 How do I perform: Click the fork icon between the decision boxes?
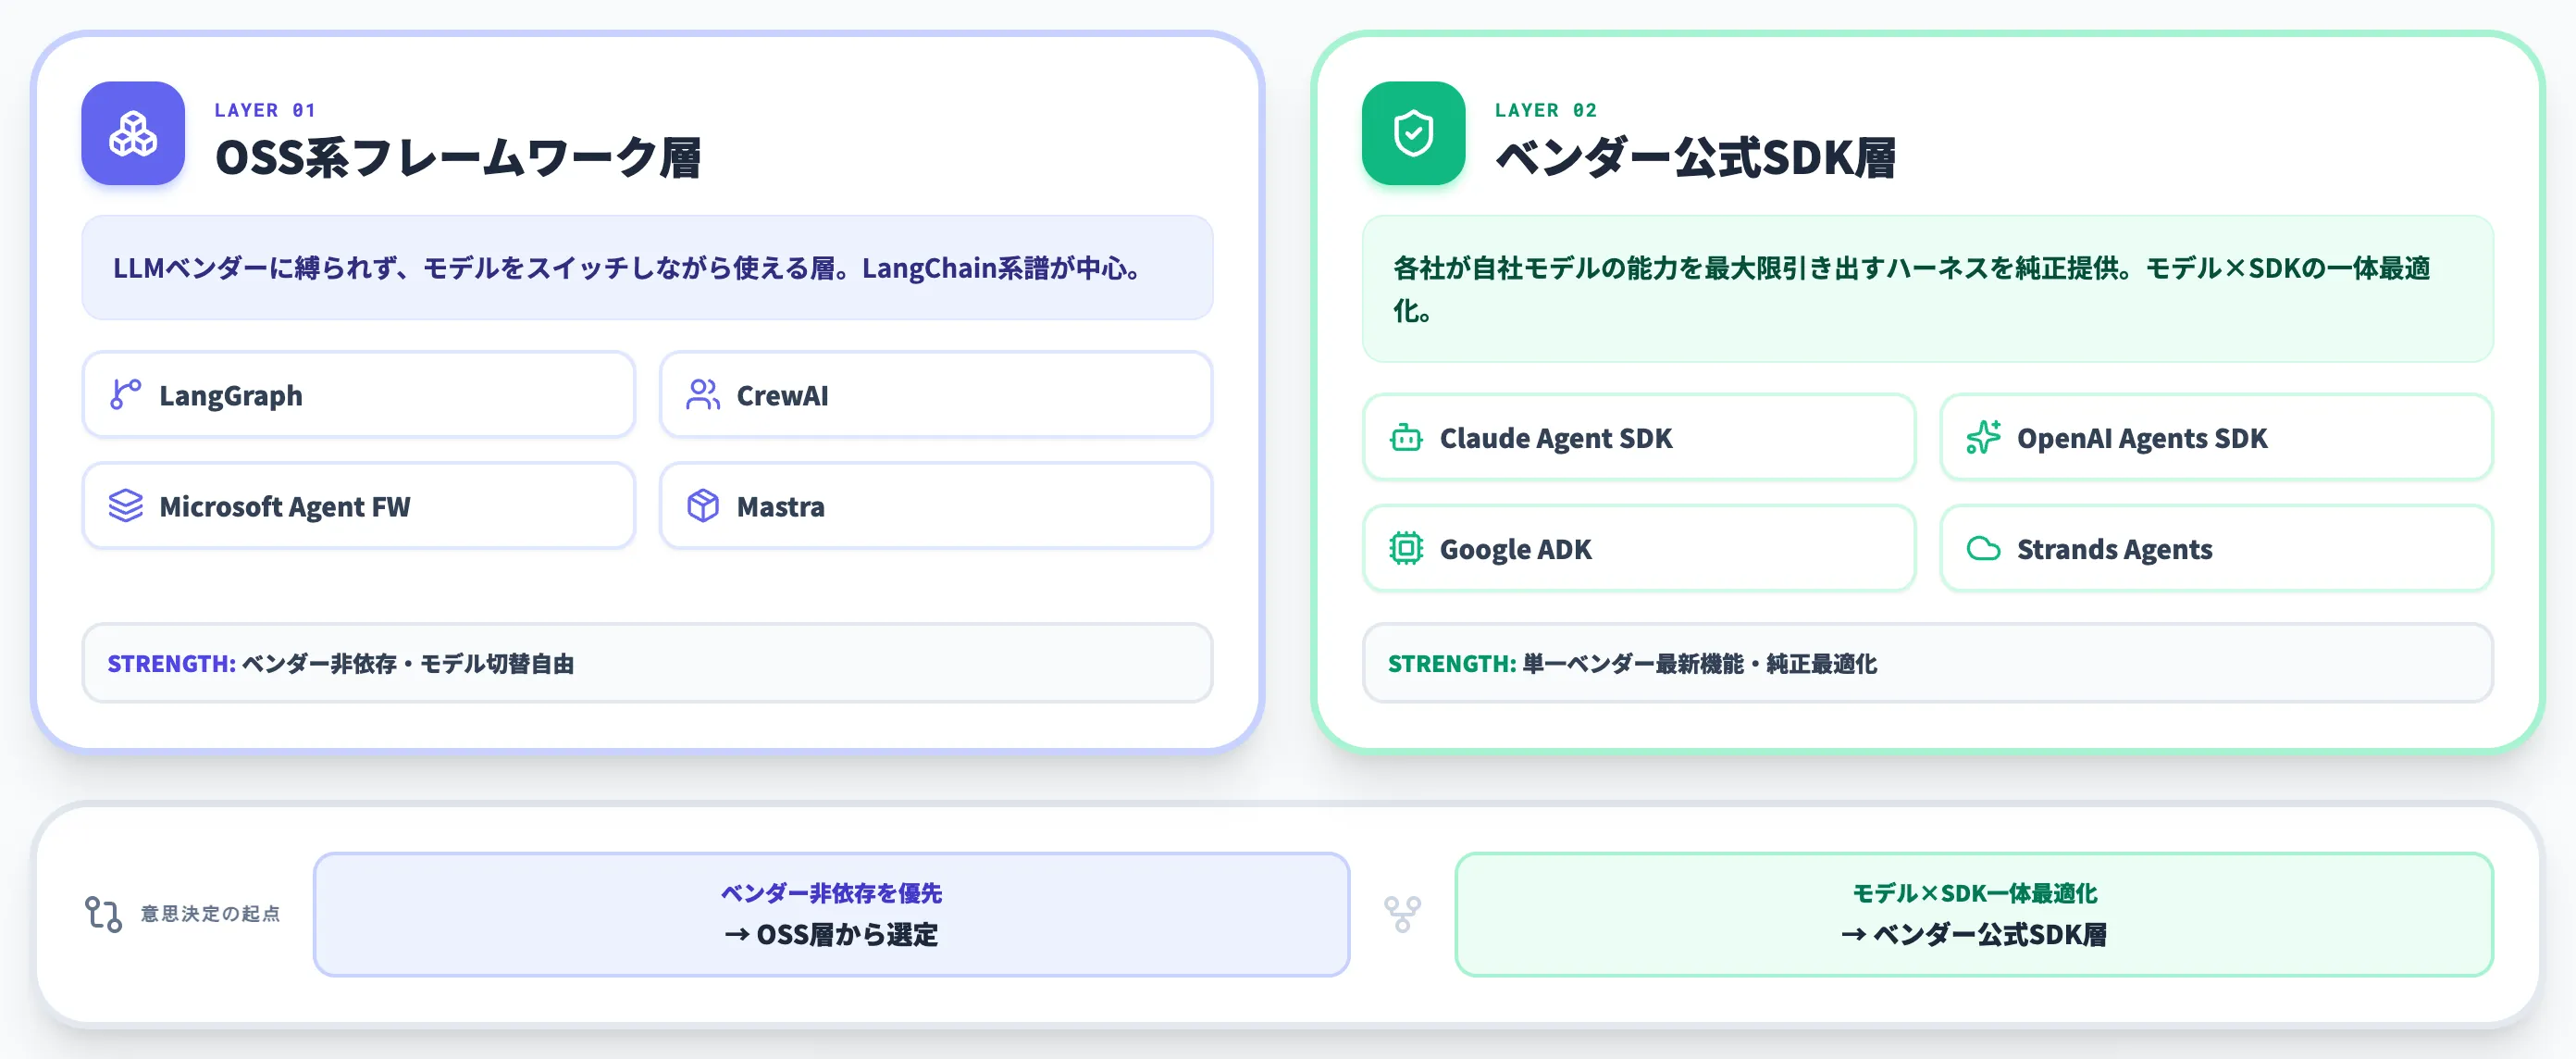coord(1402,913)
